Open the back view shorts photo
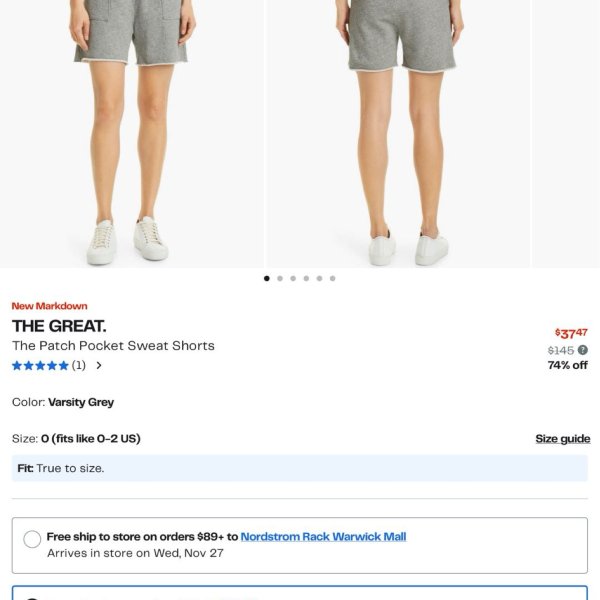The width and height of the screenshot is (600, 600). click(x=399, y=134)
